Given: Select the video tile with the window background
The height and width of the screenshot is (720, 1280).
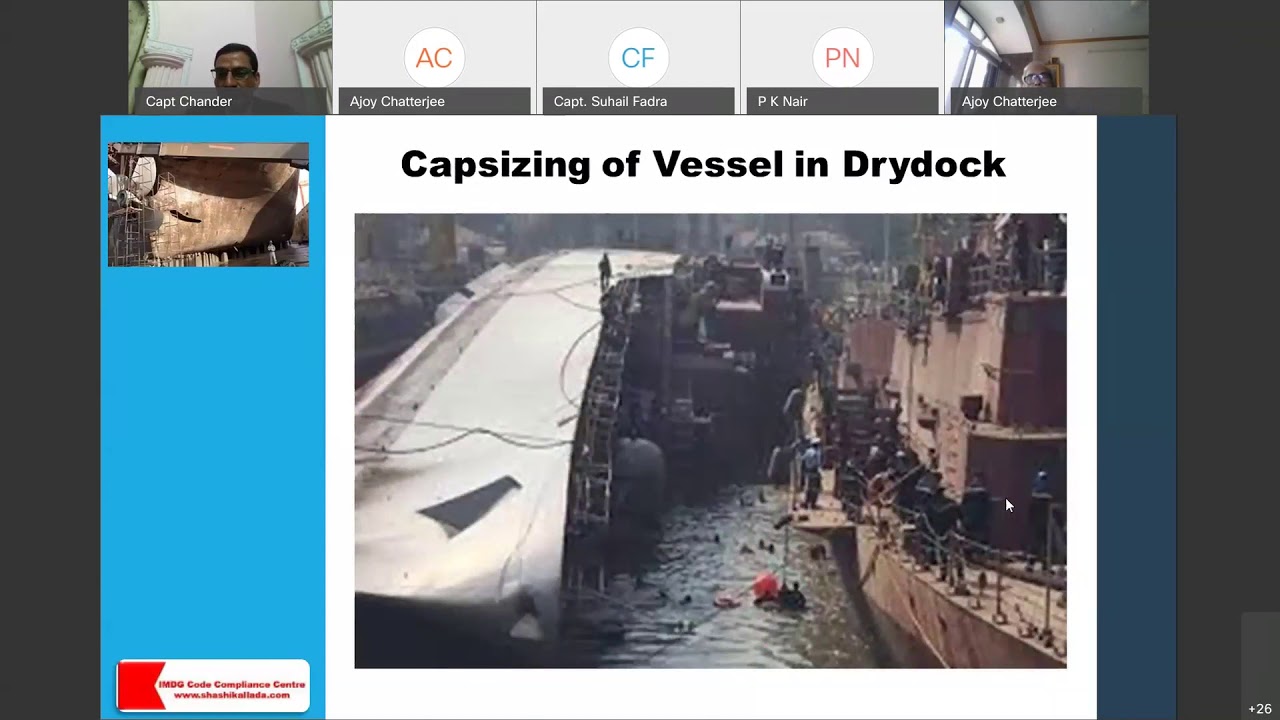Looking at the screenshot, I should pos(1046,57).
